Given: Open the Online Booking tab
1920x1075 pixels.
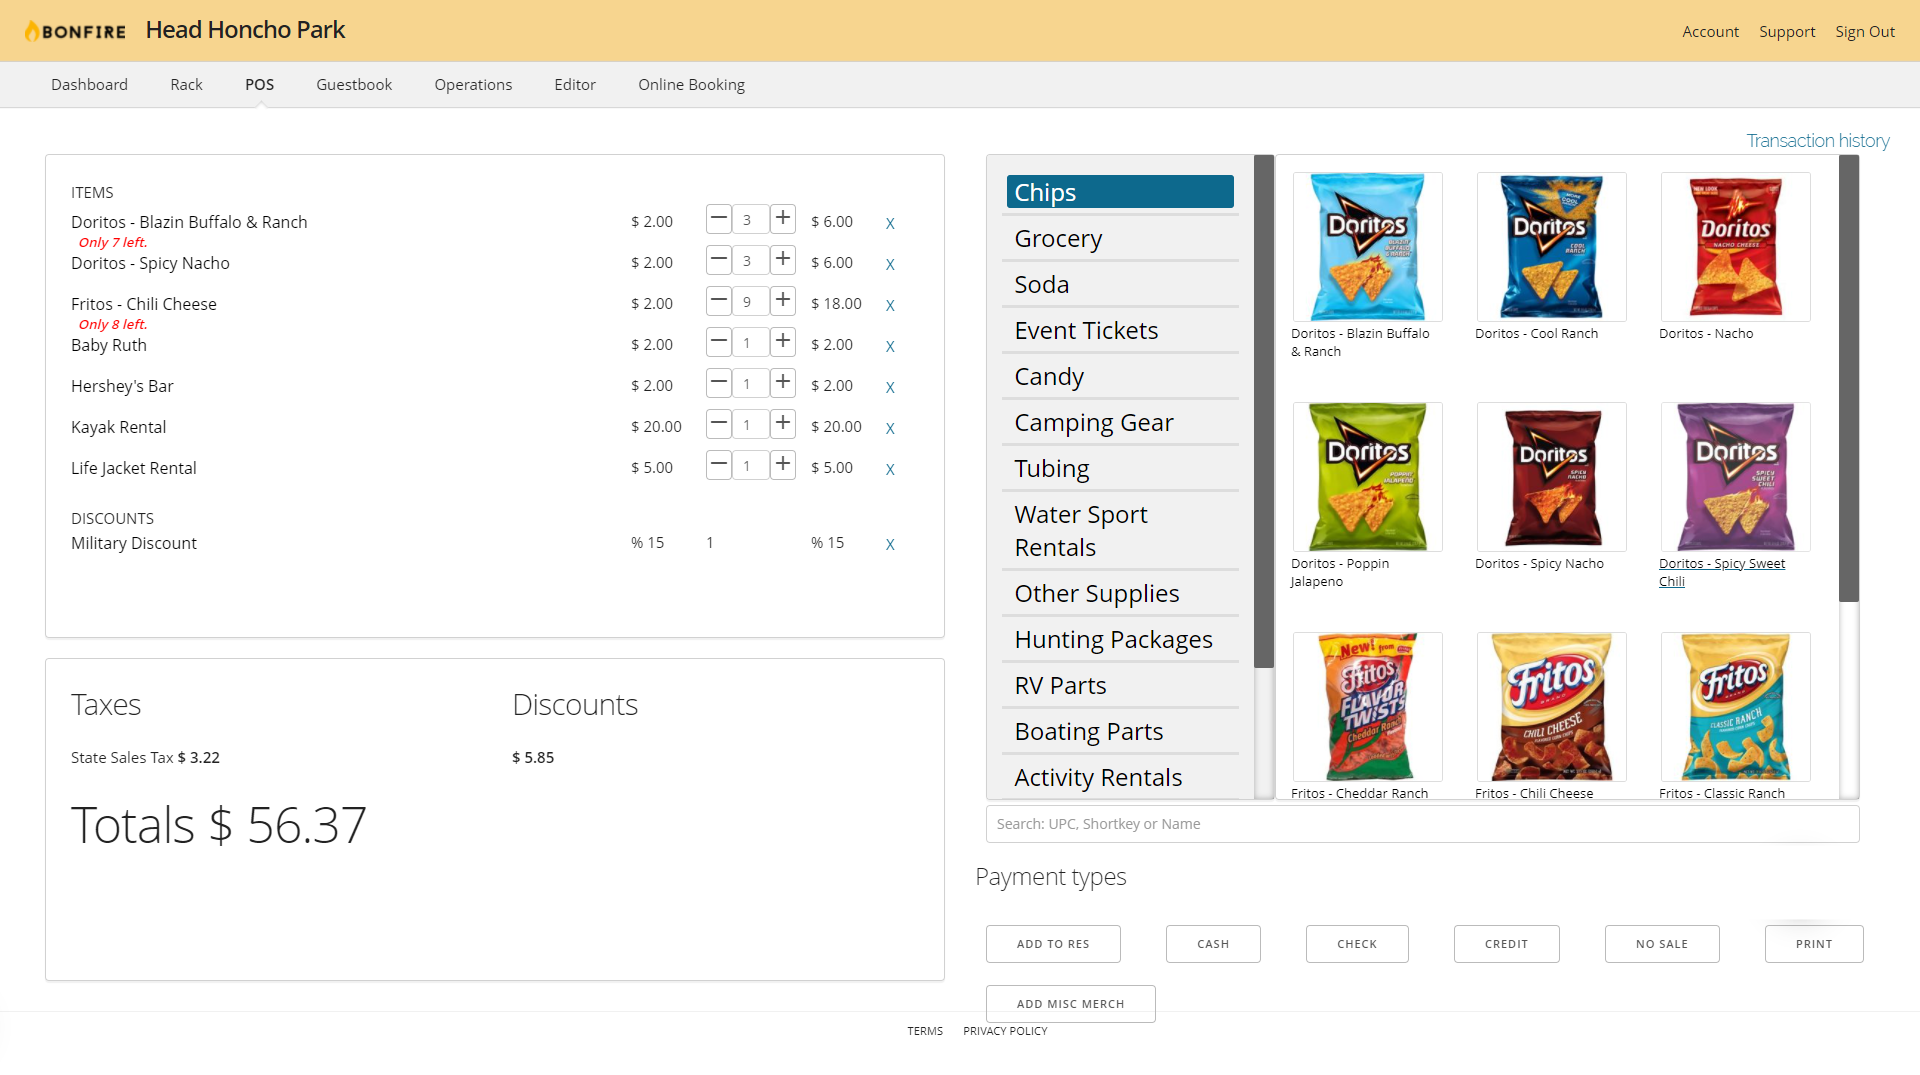Looking at the screenshot, I should (x=691, y=85).
